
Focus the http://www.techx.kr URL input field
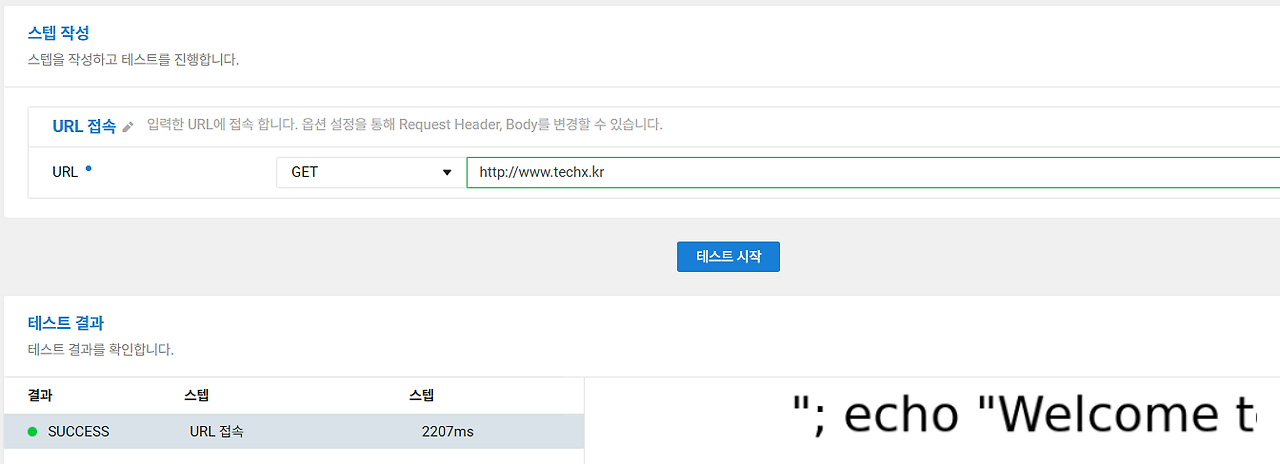point(873,172)
